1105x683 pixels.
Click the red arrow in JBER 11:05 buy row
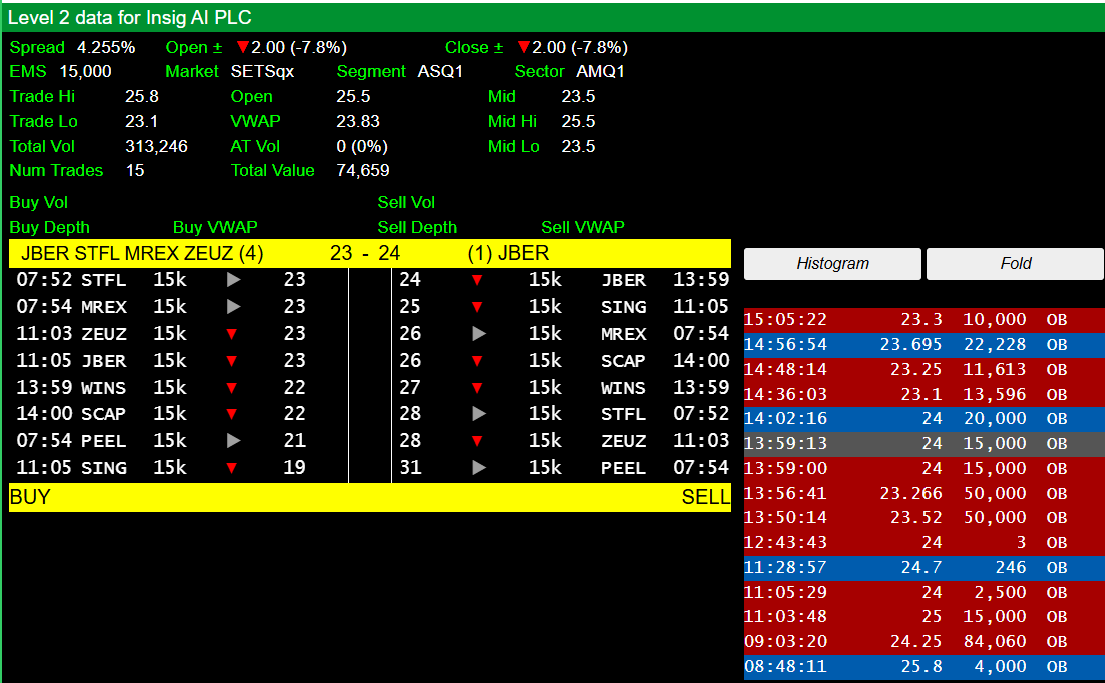pyautogui.click(x=232, y=361)
